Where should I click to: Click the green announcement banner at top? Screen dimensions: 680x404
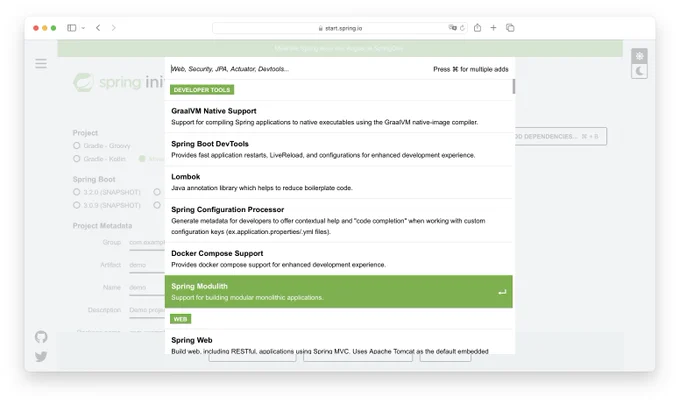340,49
